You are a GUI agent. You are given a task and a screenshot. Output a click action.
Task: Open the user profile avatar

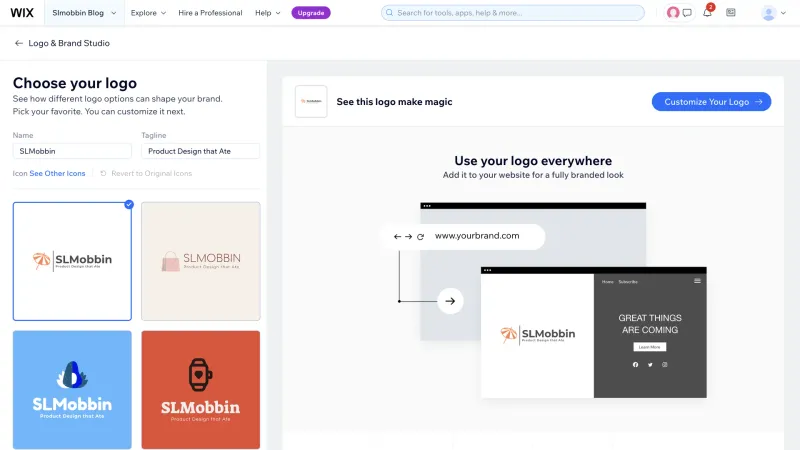(768, 13)
